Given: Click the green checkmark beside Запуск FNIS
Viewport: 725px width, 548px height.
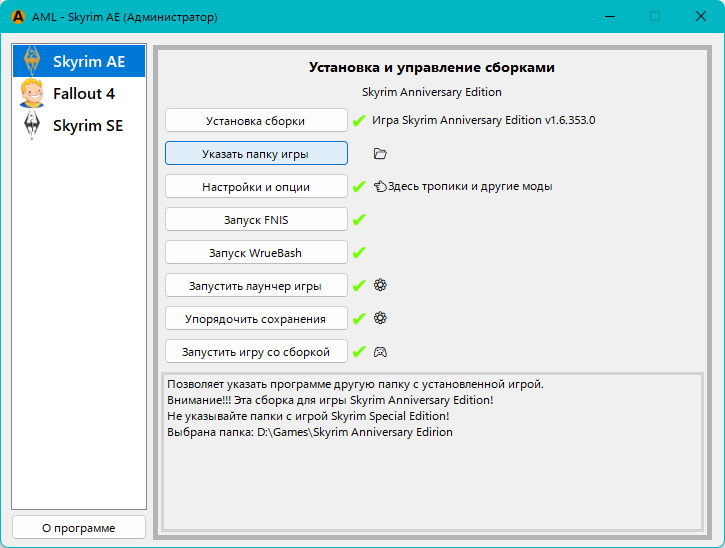Looking at the screenshot, I should (359, 220).
